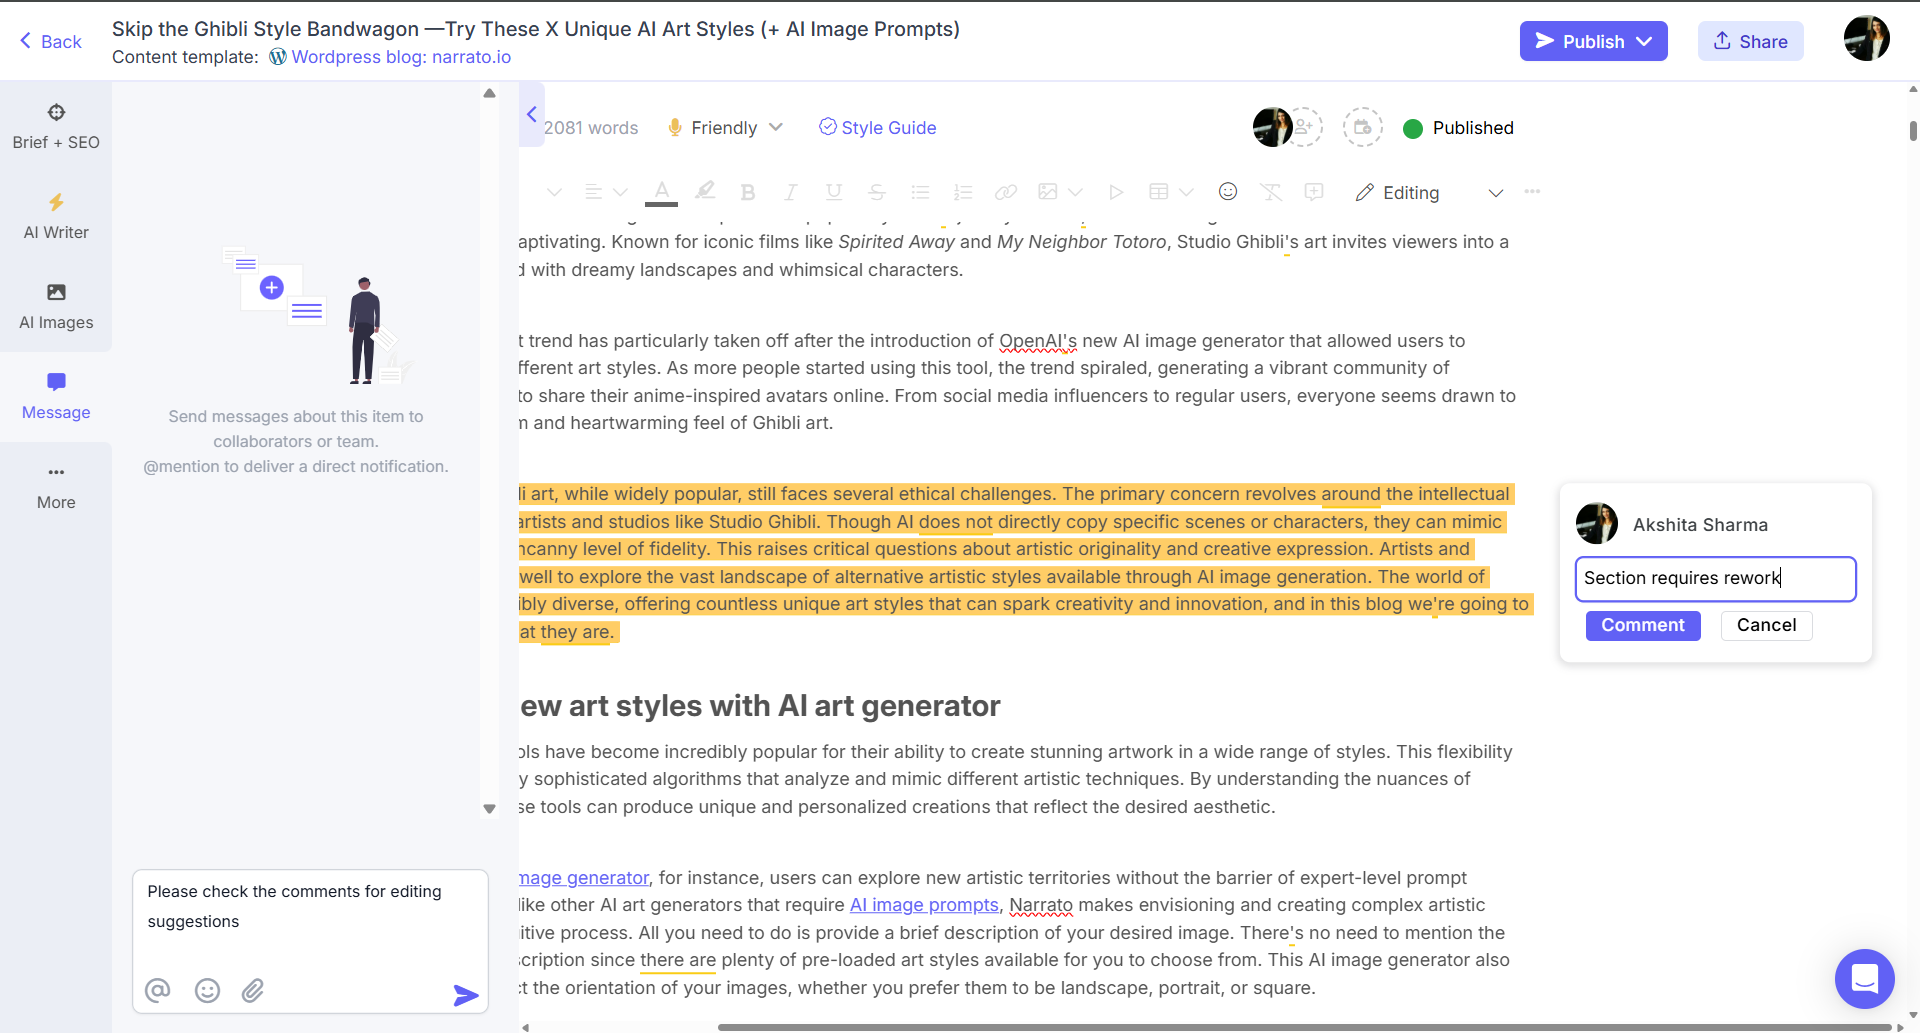Open the message emoji picker
The height and width of the screenshot is (1033, 1920).
click(x=207, y=991)
